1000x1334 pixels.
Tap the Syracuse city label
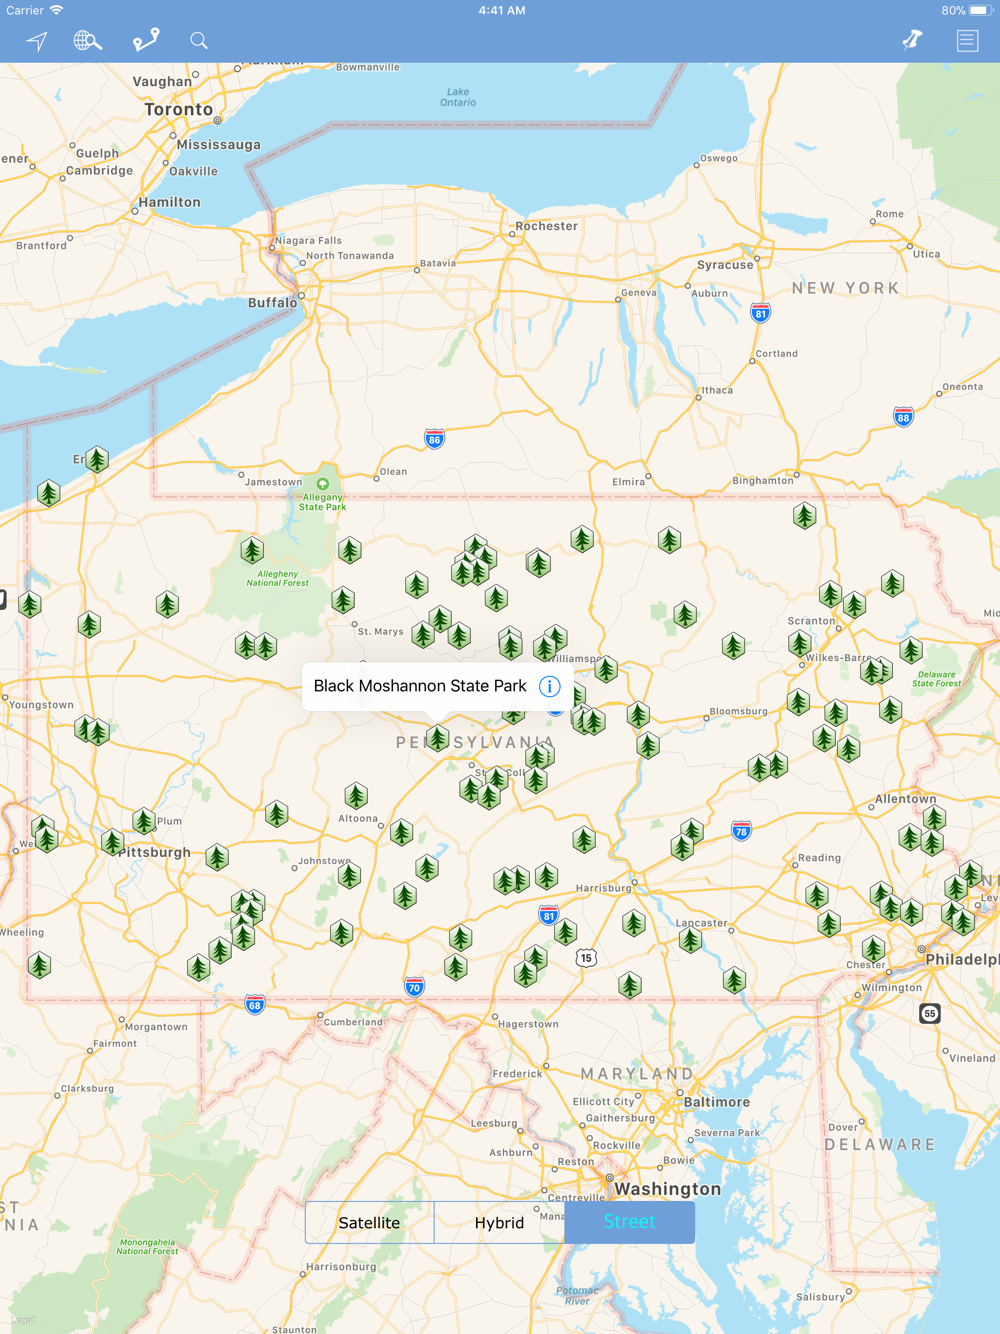[x=725, y=265]
